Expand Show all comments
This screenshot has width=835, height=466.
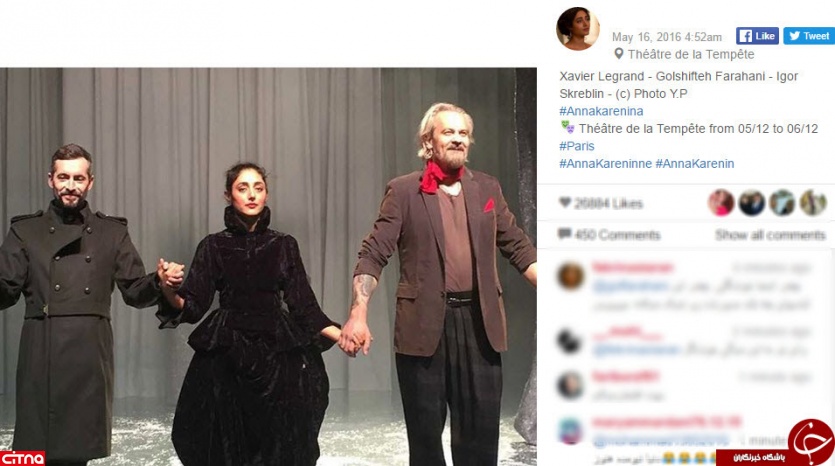click(x=770, y=235)
